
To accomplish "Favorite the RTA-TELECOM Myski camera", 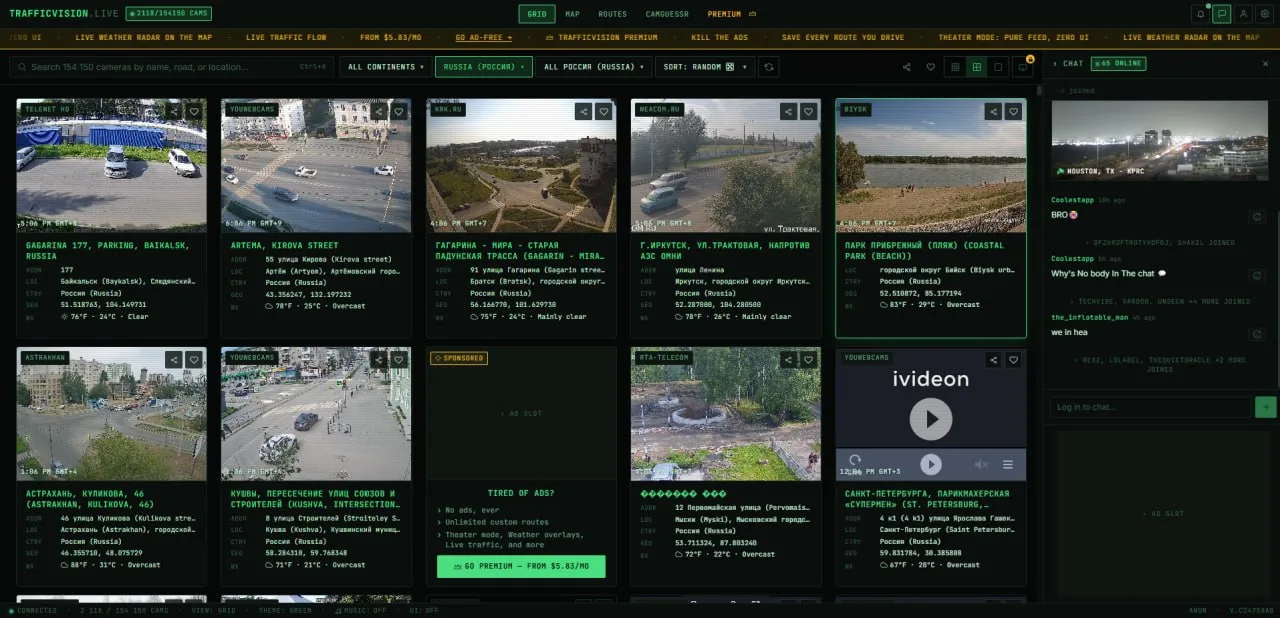I will pyautogui.click(x=808, y=359).
